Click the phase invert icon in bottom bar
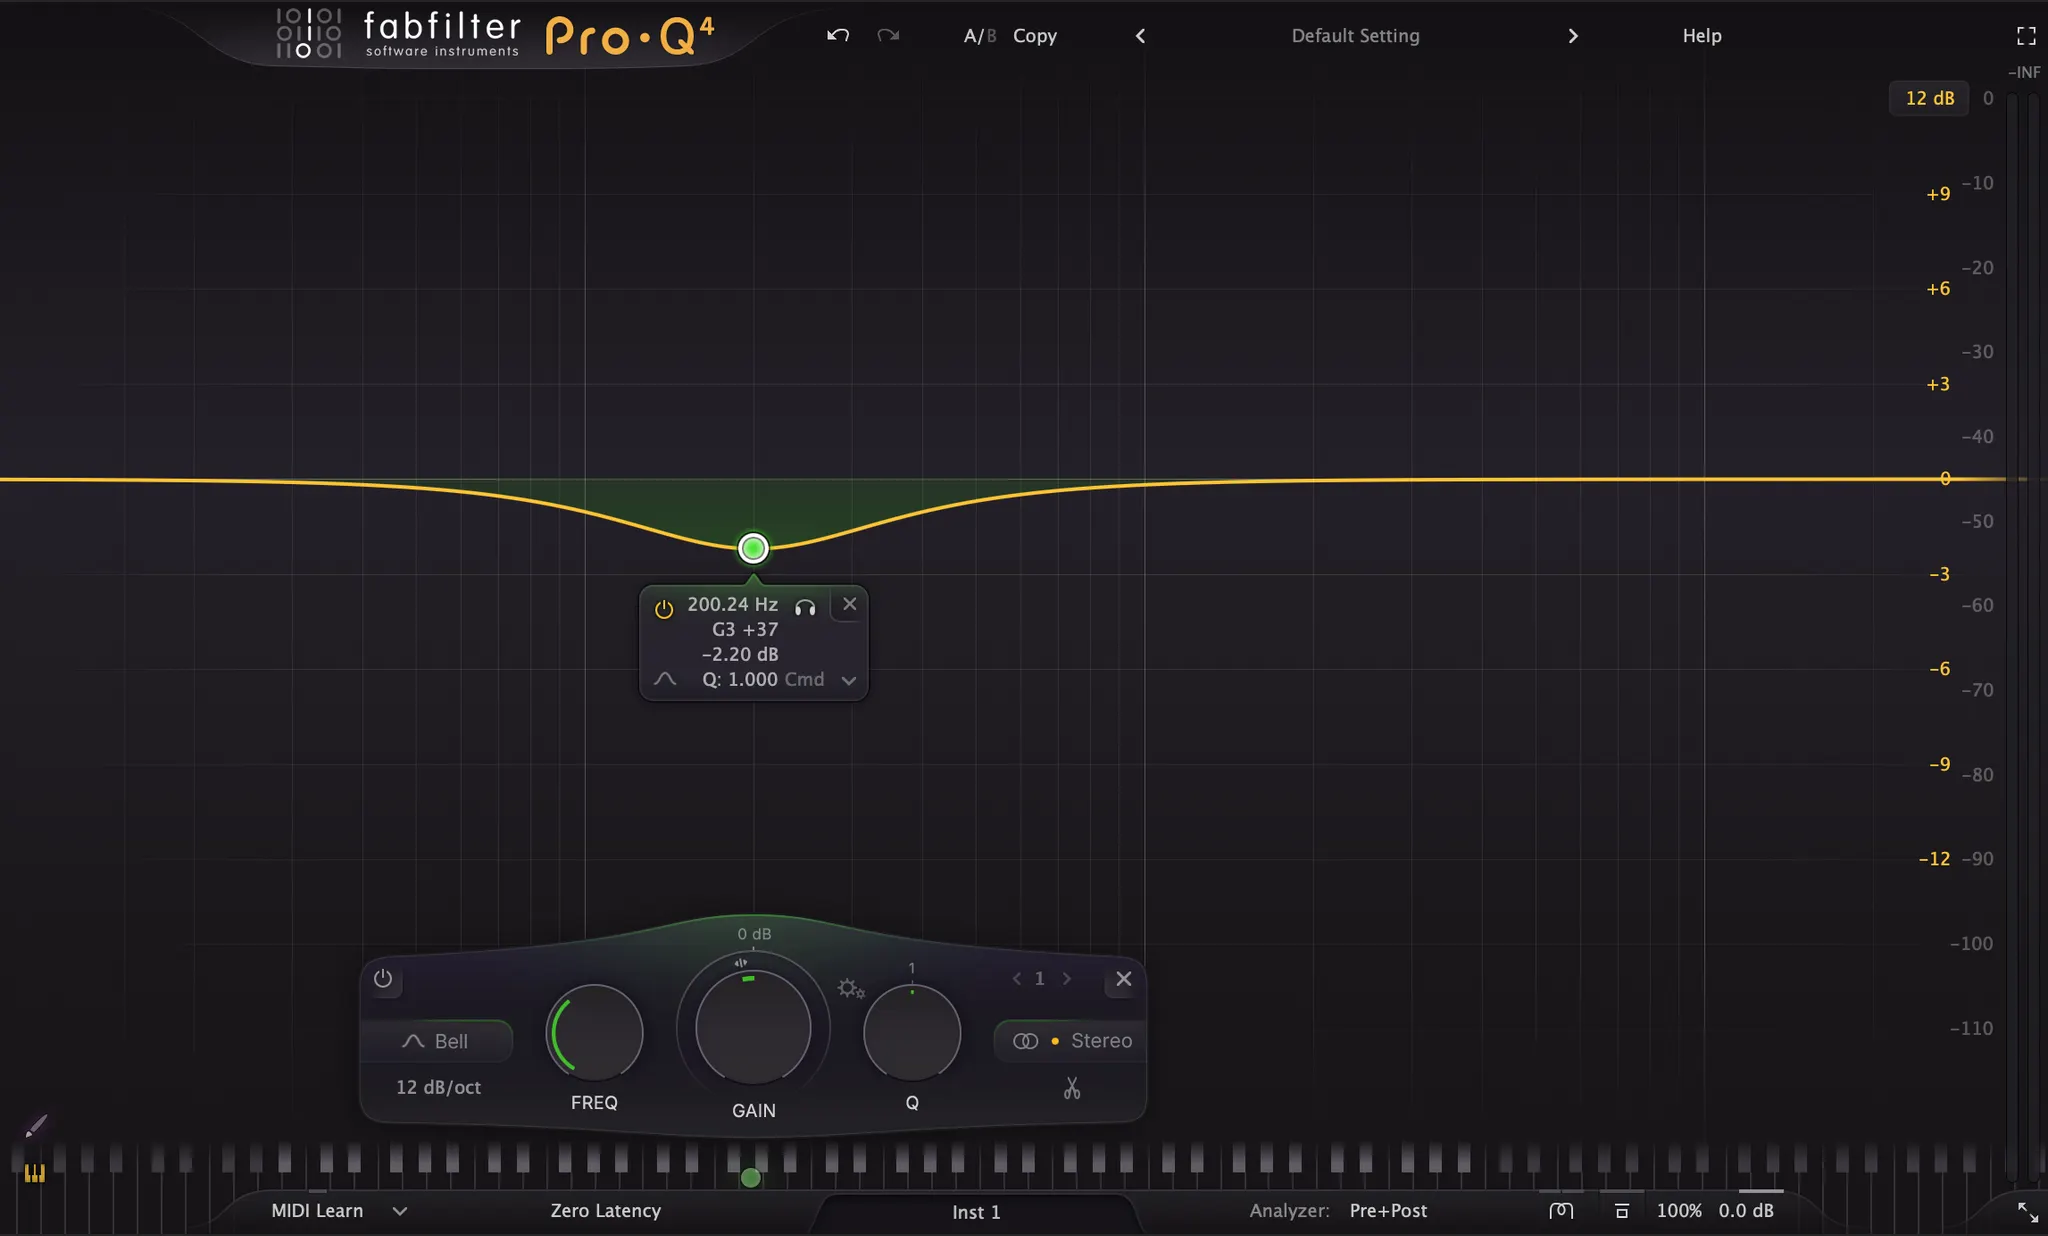Screen dimensions: 2048x1236 [x=1561, y=1211]
